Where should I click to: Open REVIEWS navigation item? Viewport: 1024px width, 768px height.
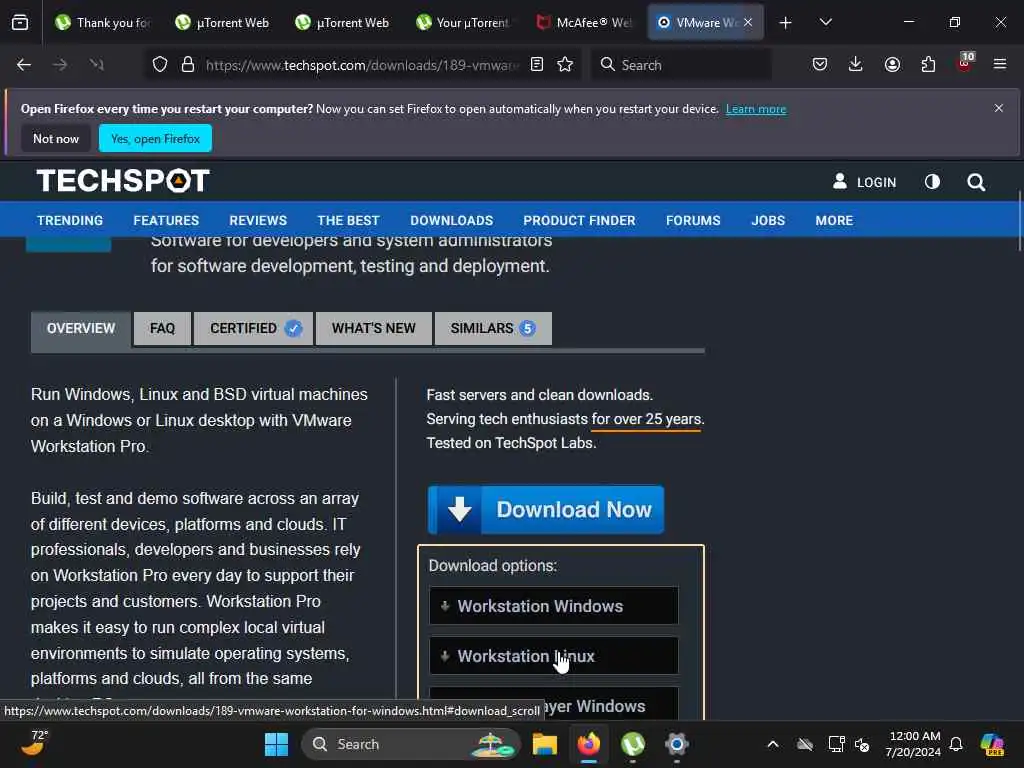coord(258,221)
